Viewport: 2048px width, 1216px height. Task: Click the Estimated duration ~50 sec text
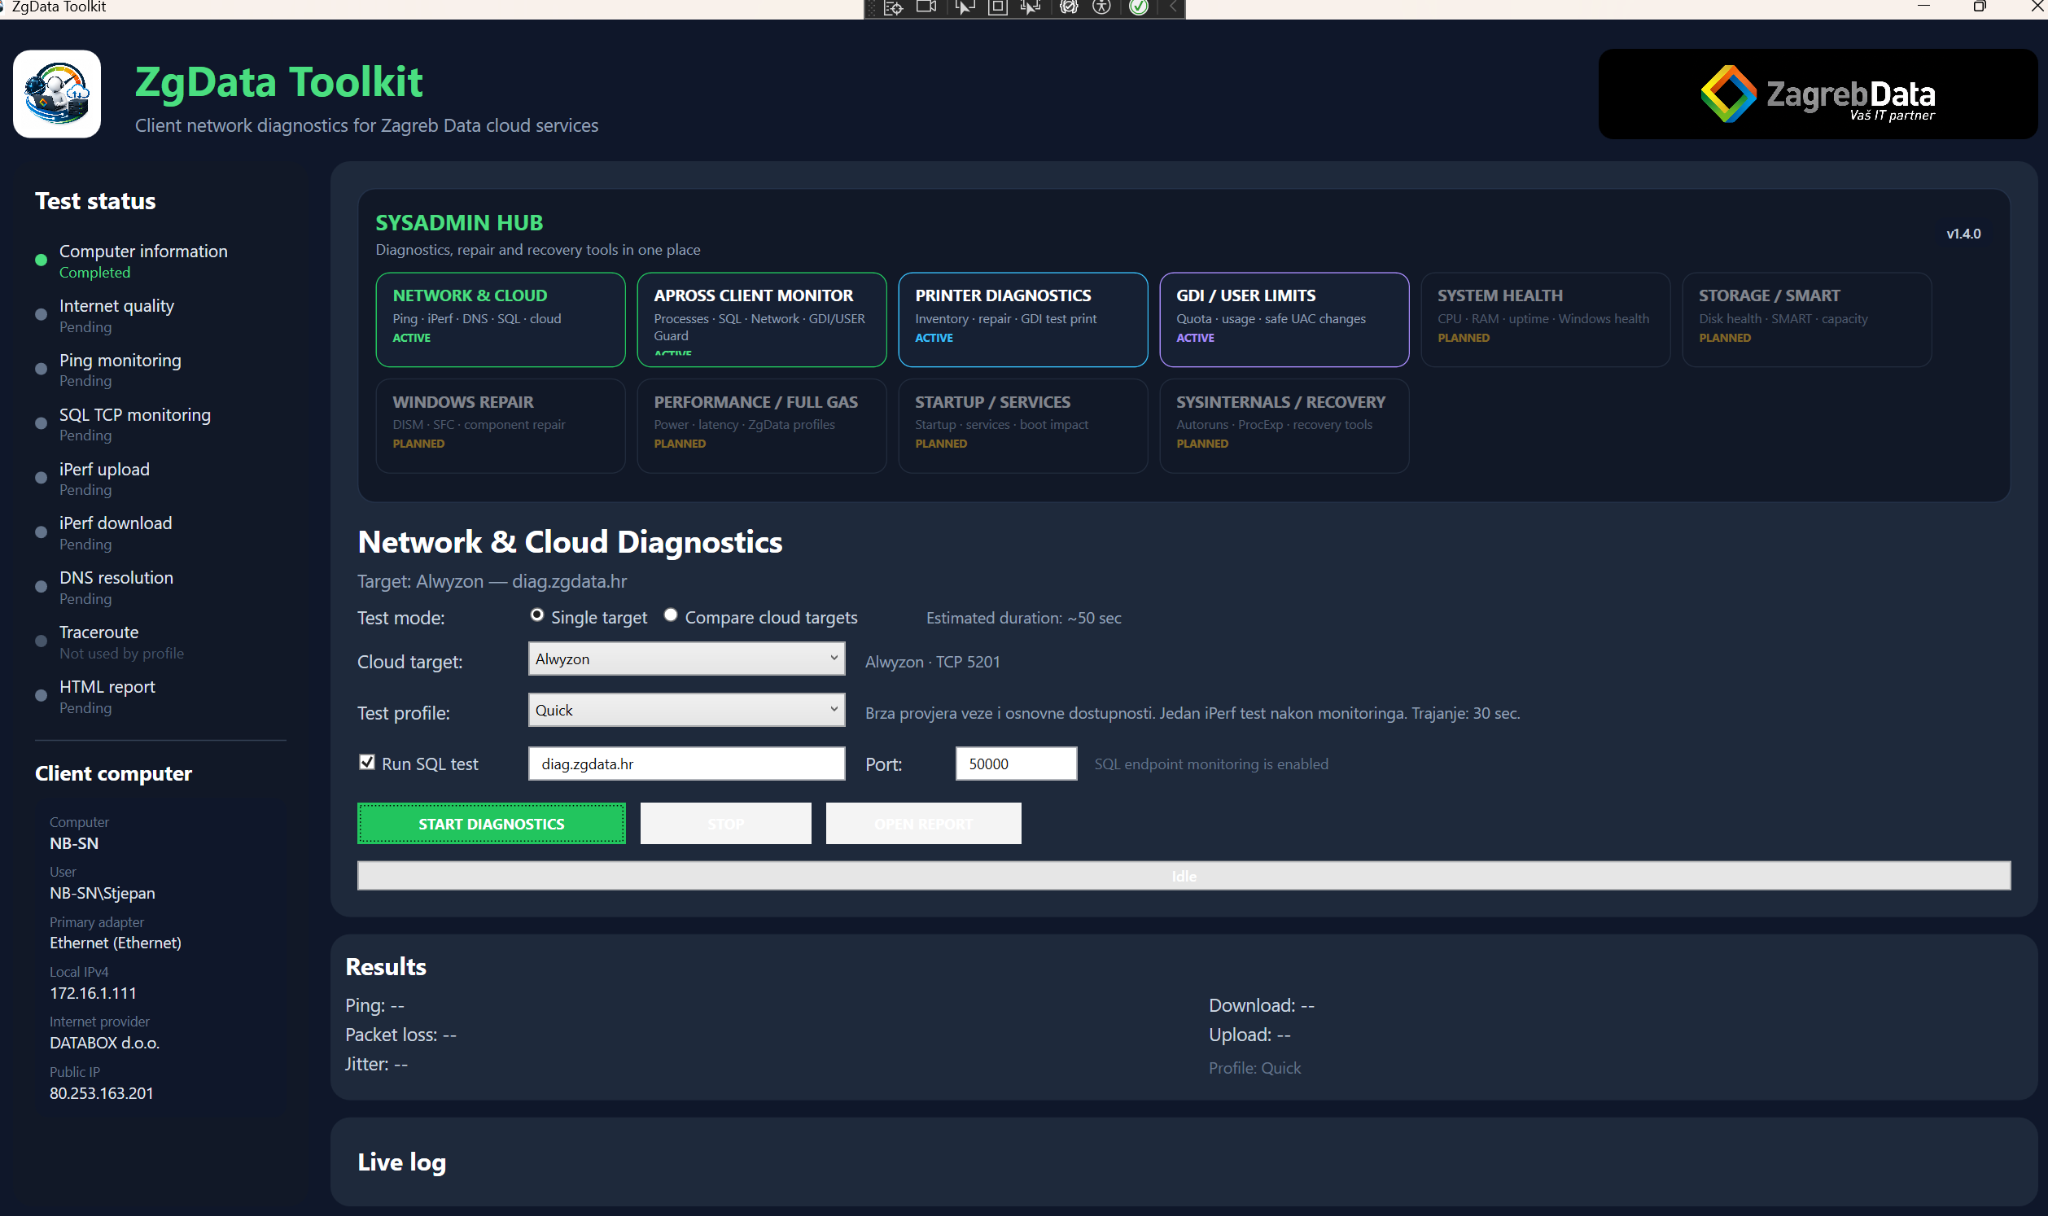tap(1024, 618)
